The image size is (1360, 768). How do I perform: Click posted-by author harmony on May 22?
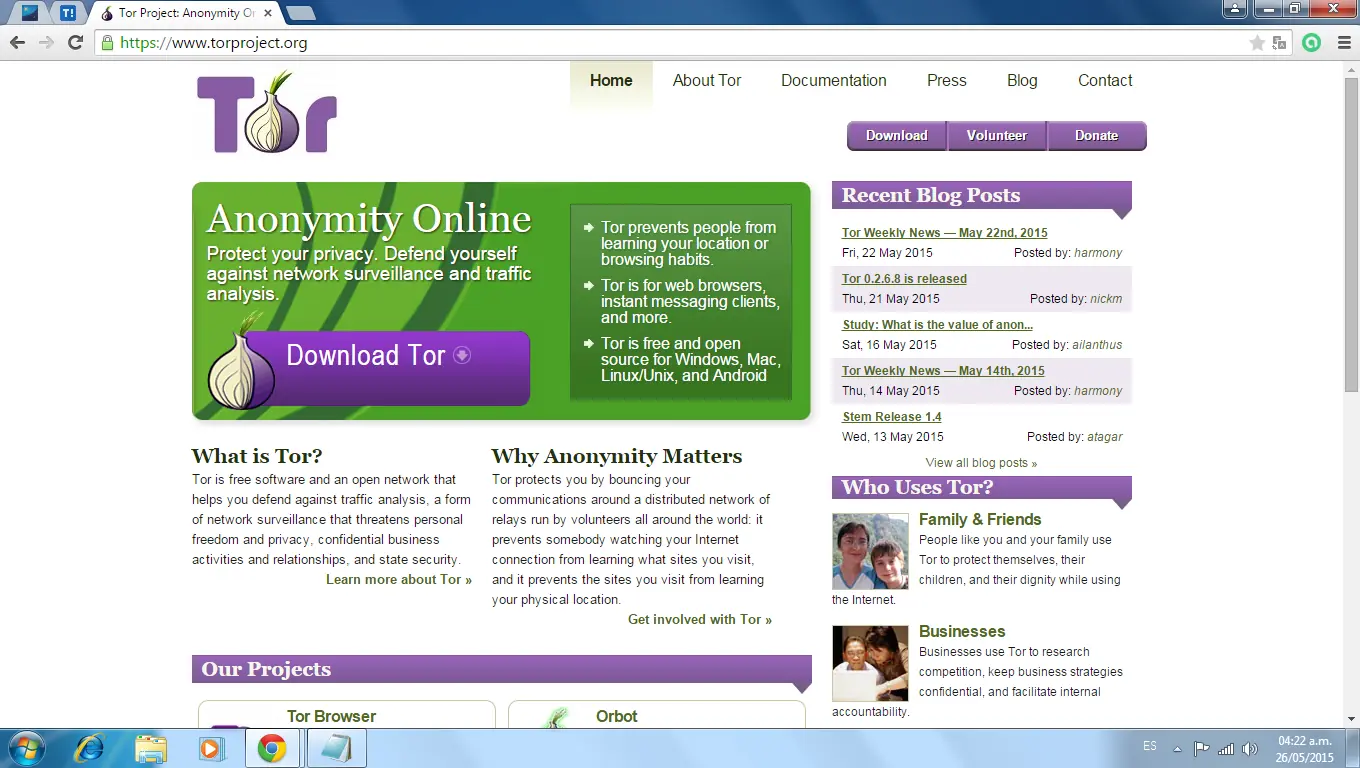(1098, 253)
